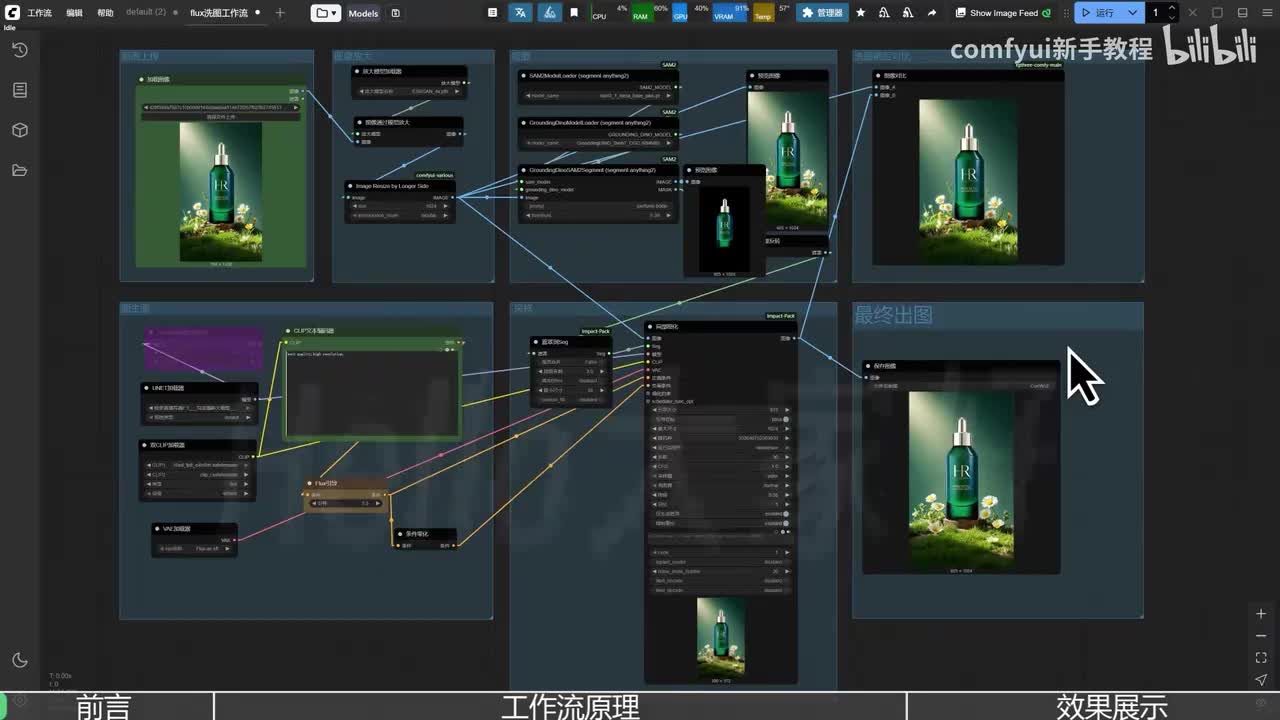This screenshot has width=1280, height=720.
Task: Zoom in with the plus canvas icon
Action: coord(1261,614)
